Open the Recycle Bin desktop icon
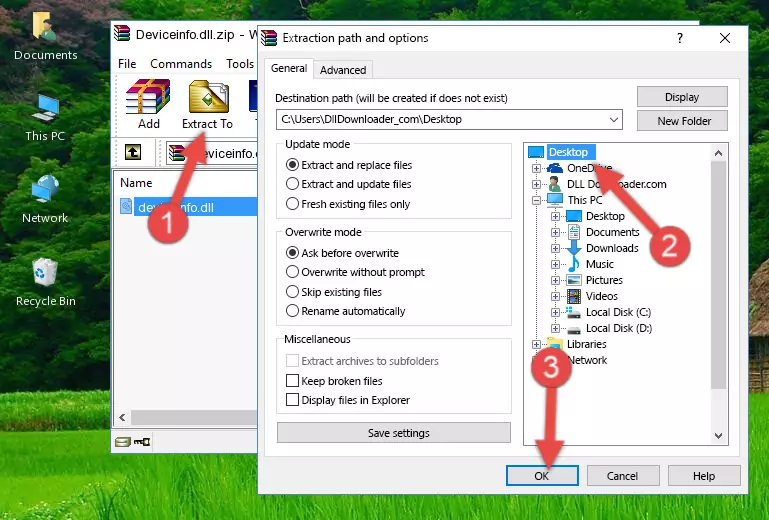 click(45, 282)
